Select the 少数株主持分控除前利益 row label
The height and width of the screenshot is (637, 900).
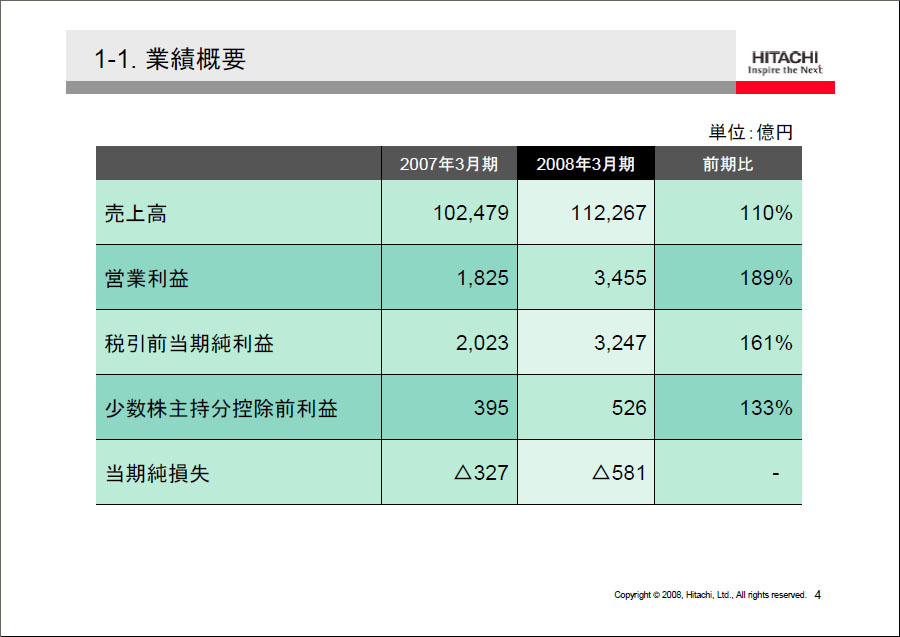[221, 408]
